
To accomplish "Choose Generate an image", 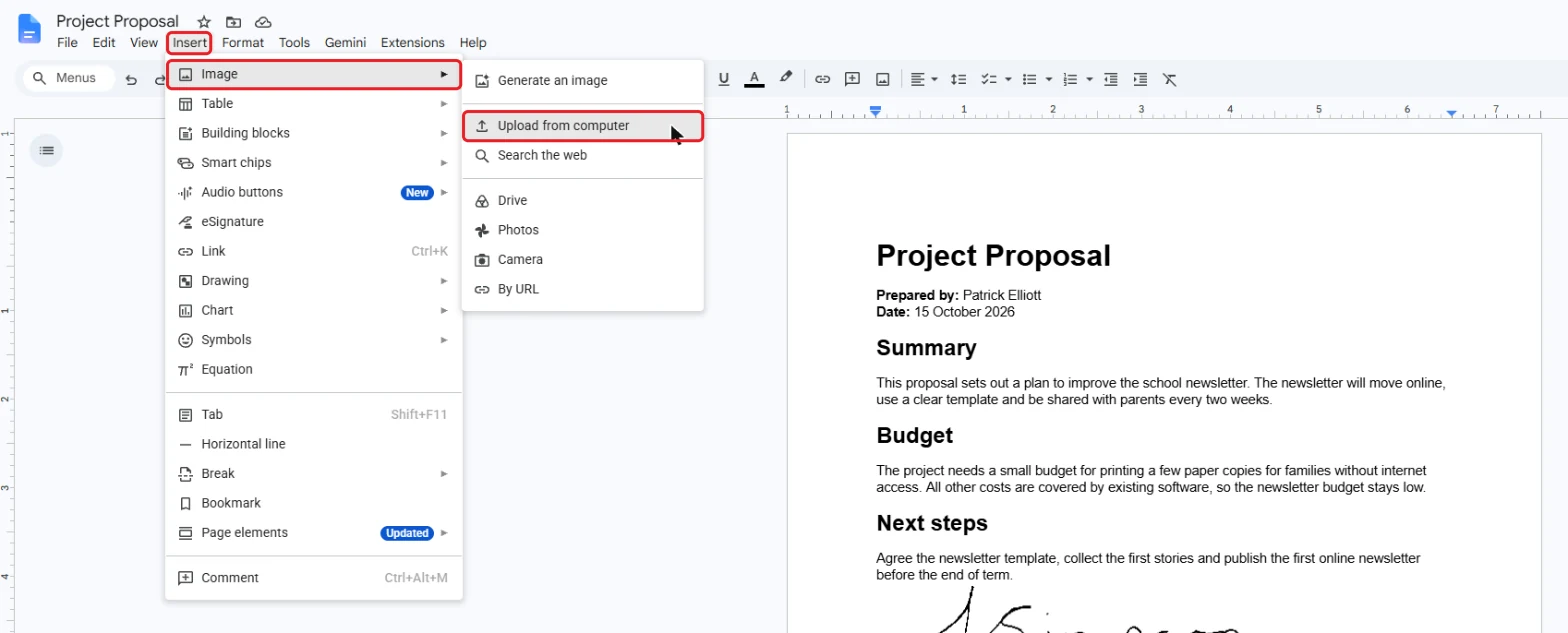I will tap(583, 81).
